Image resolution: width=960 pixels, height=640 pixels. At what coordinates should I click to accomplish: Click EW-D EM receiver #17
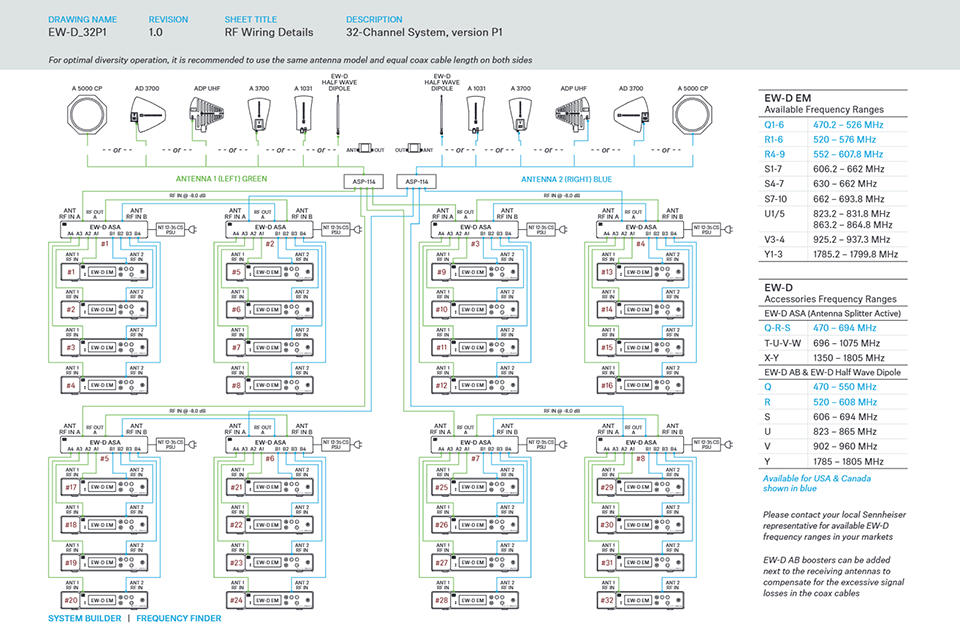pos(104,487)
